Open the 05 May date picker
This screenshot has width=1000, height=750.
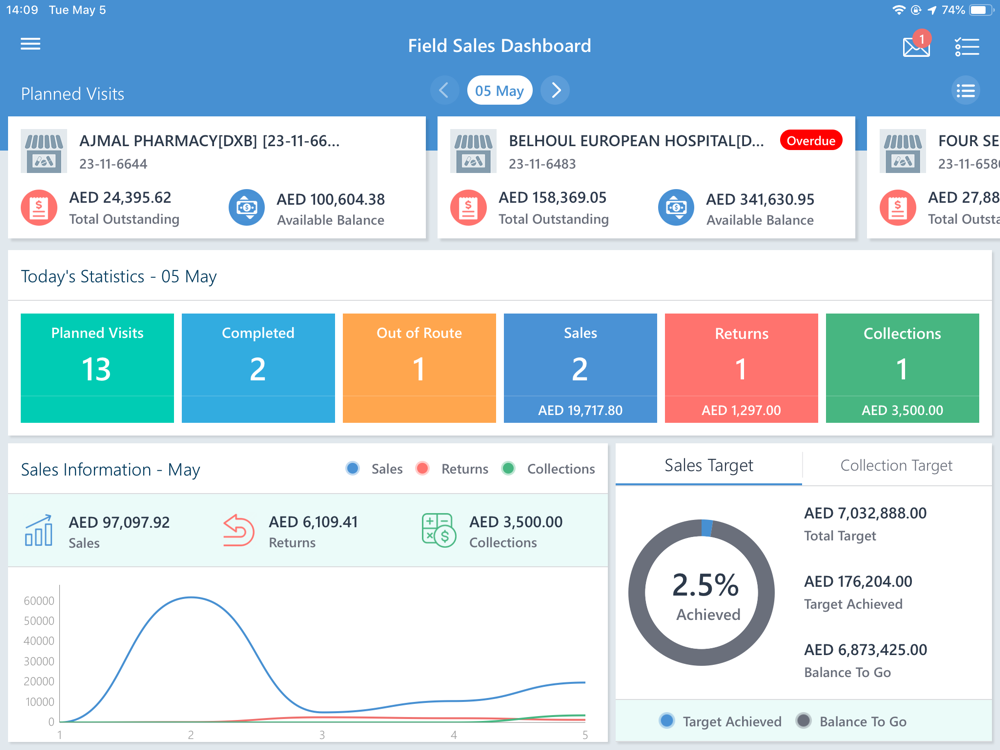(499, 91)
